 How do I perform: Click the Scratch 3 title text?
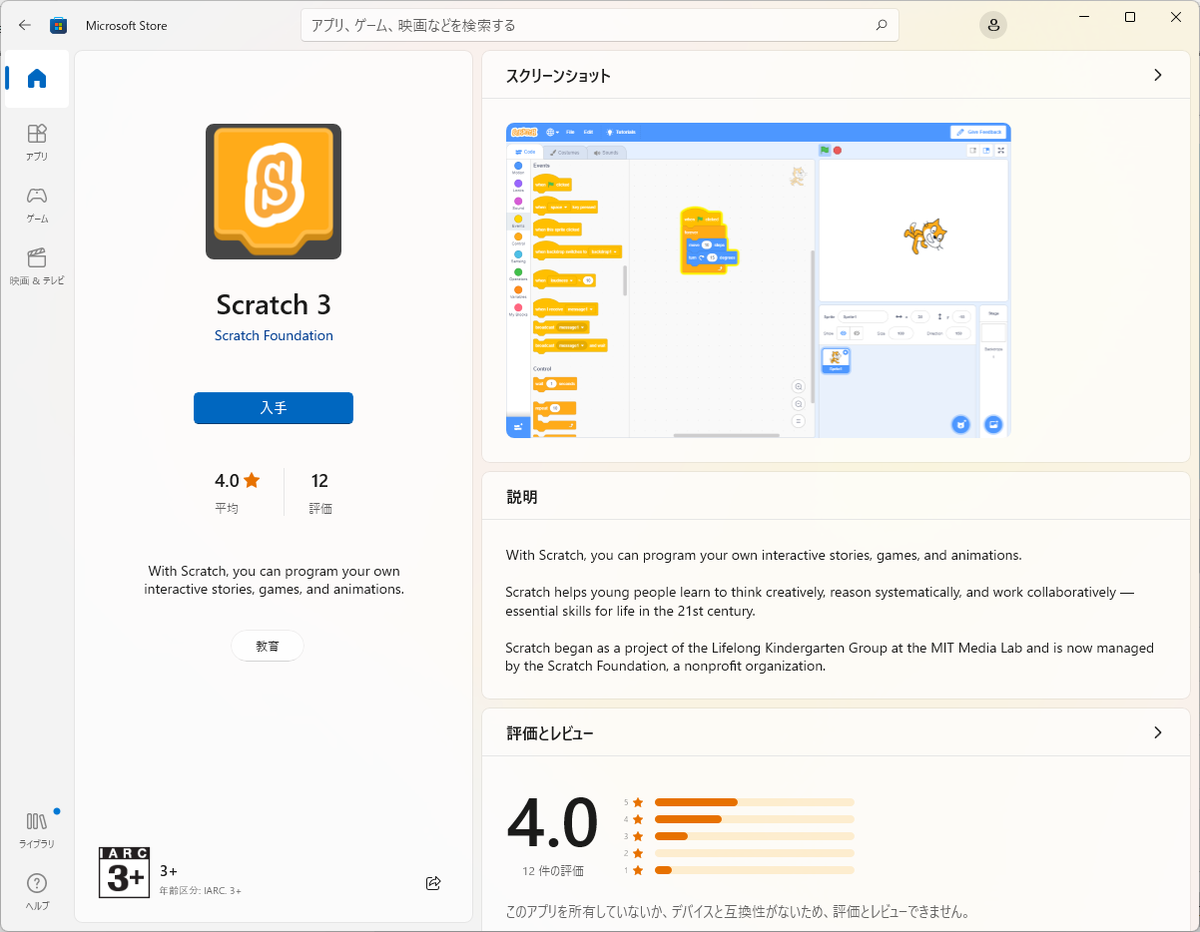click(x=273, y=304)
